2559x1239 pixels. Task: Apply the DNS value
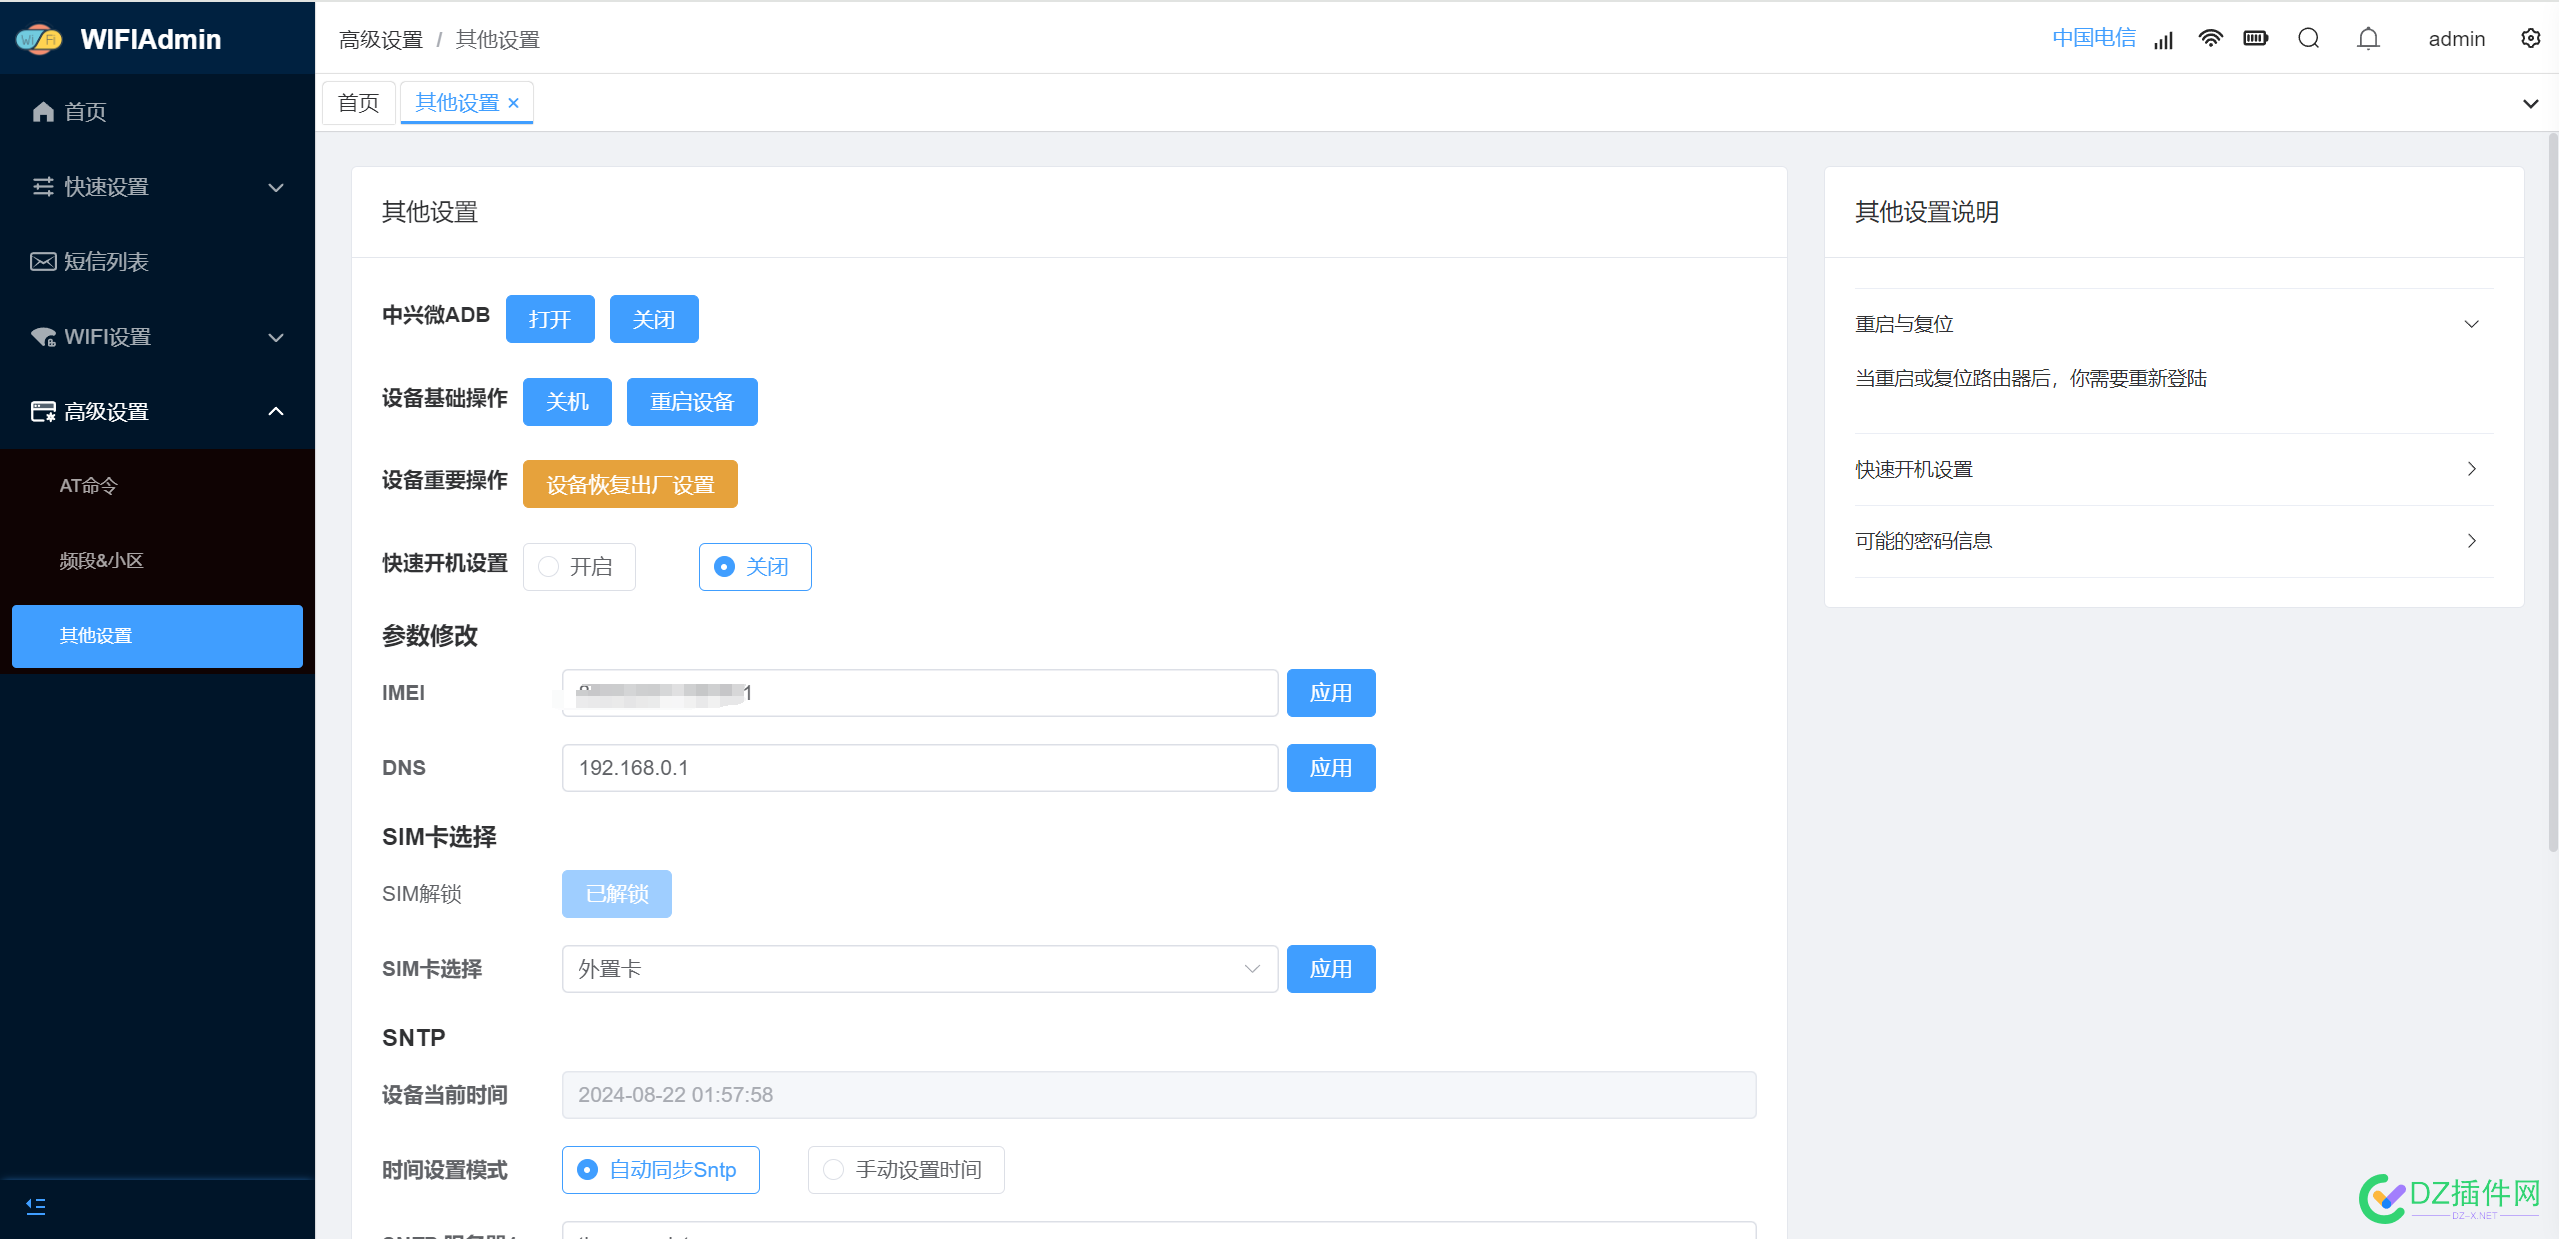(x=1331, y=768)
